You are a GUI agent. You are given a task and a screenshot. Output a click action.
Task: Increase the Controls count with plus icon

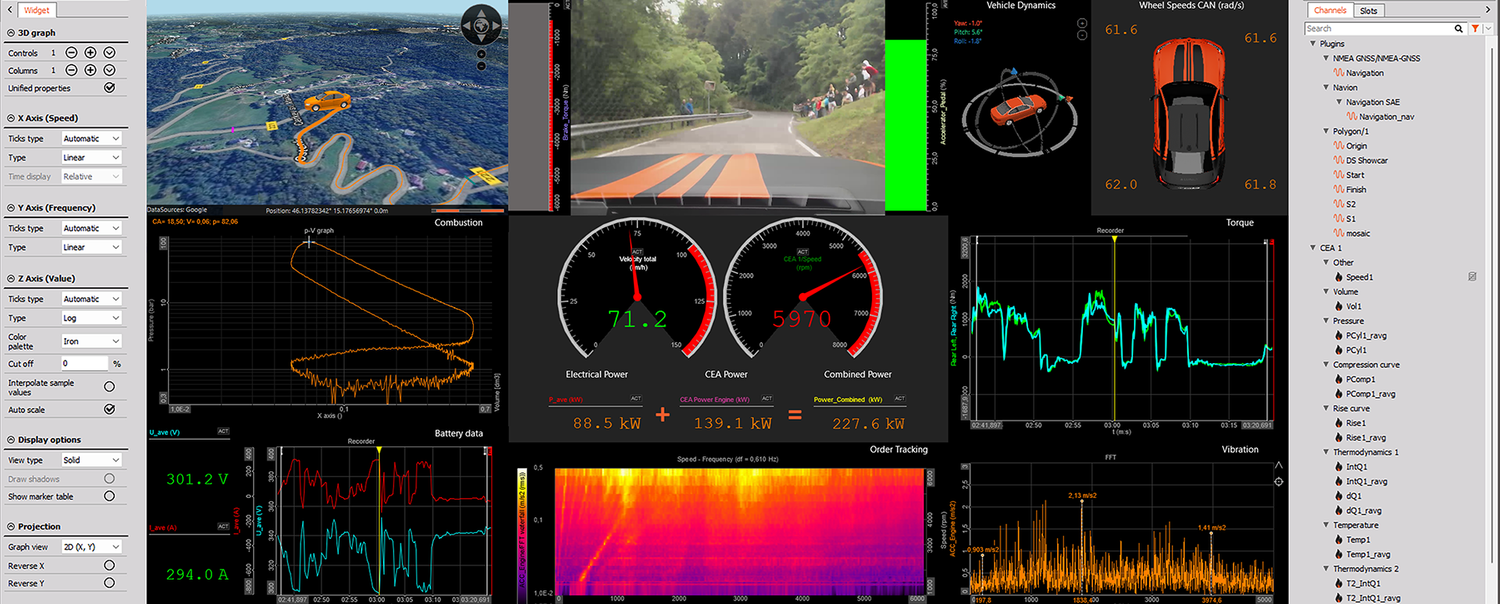coord(90,52)
